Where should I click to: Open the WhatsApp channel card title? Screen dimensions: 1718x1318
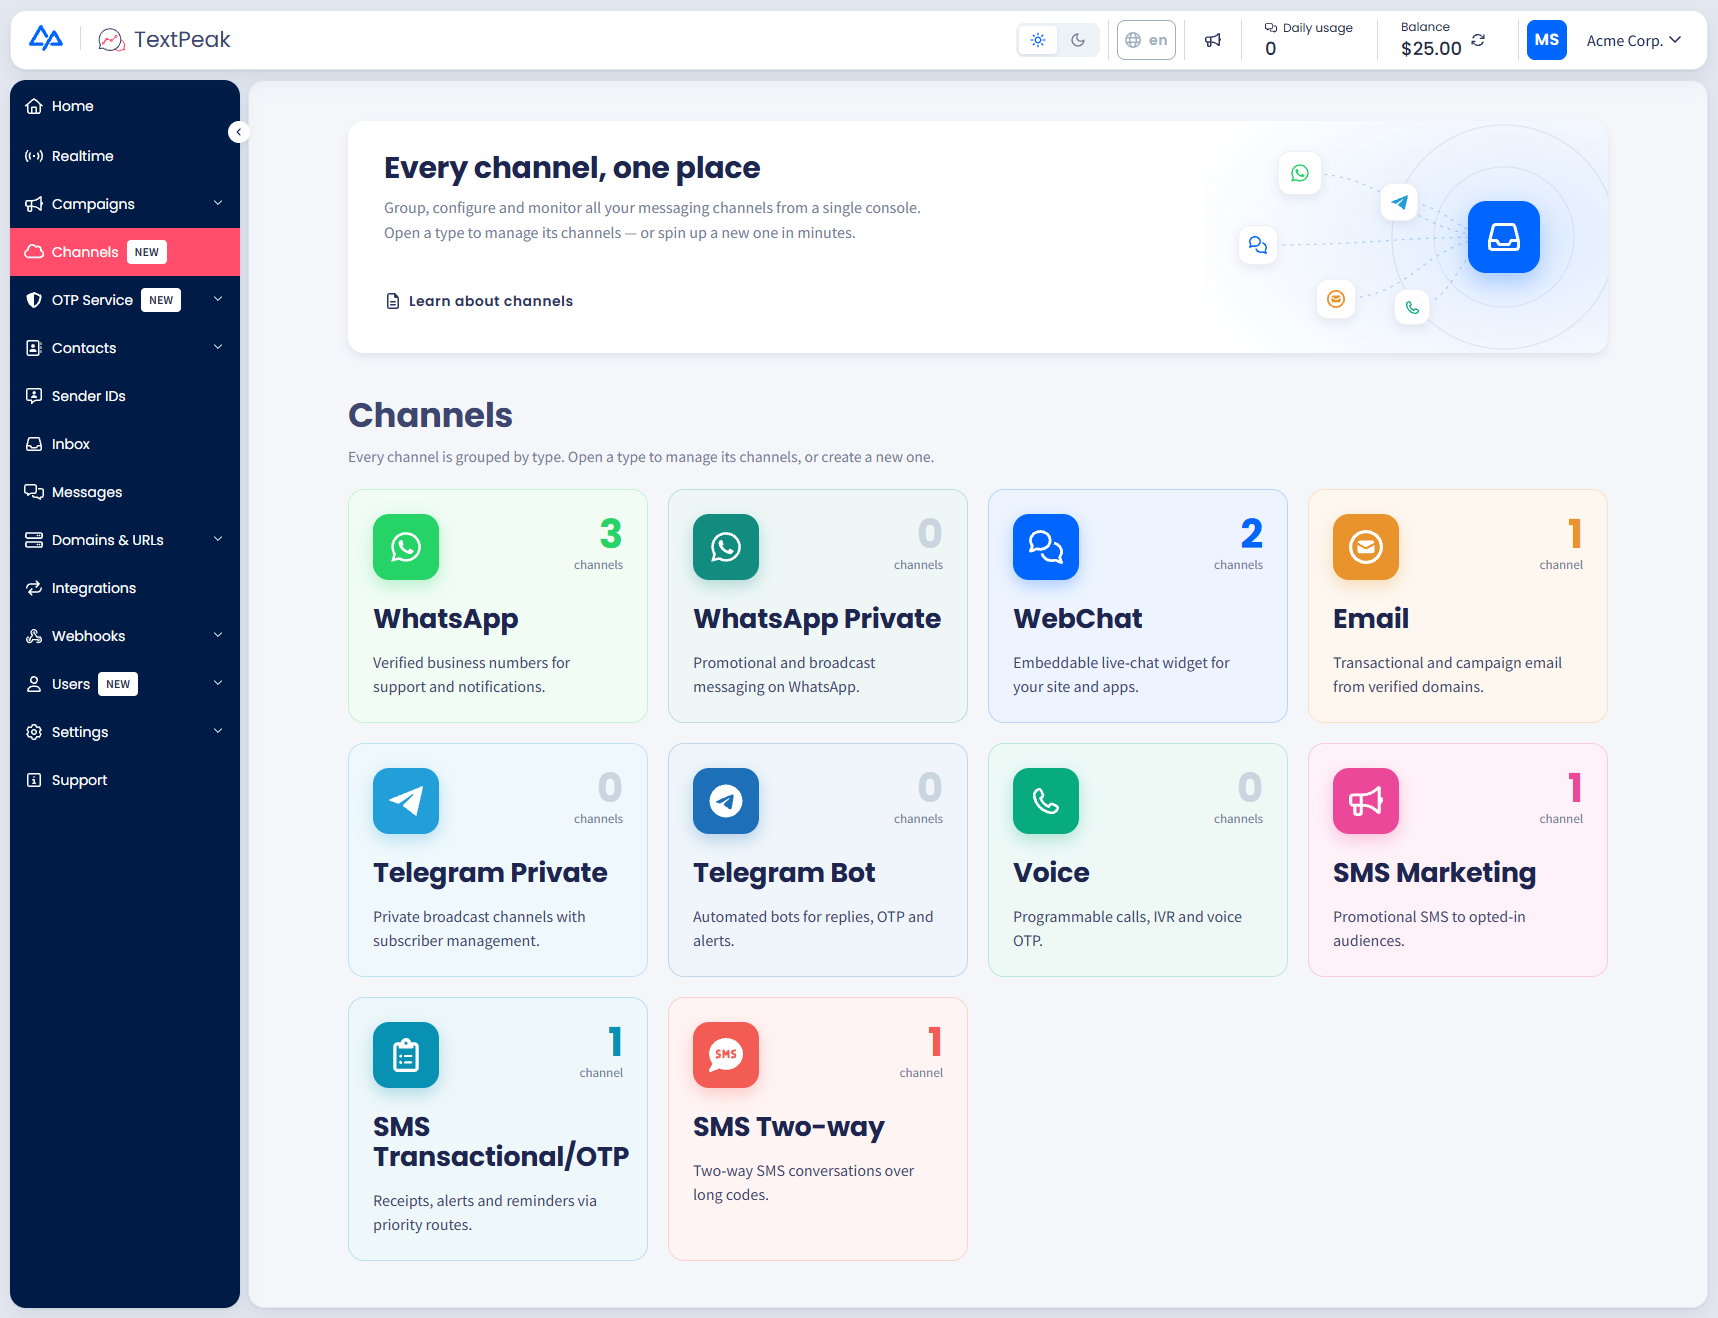click(446, 619)
